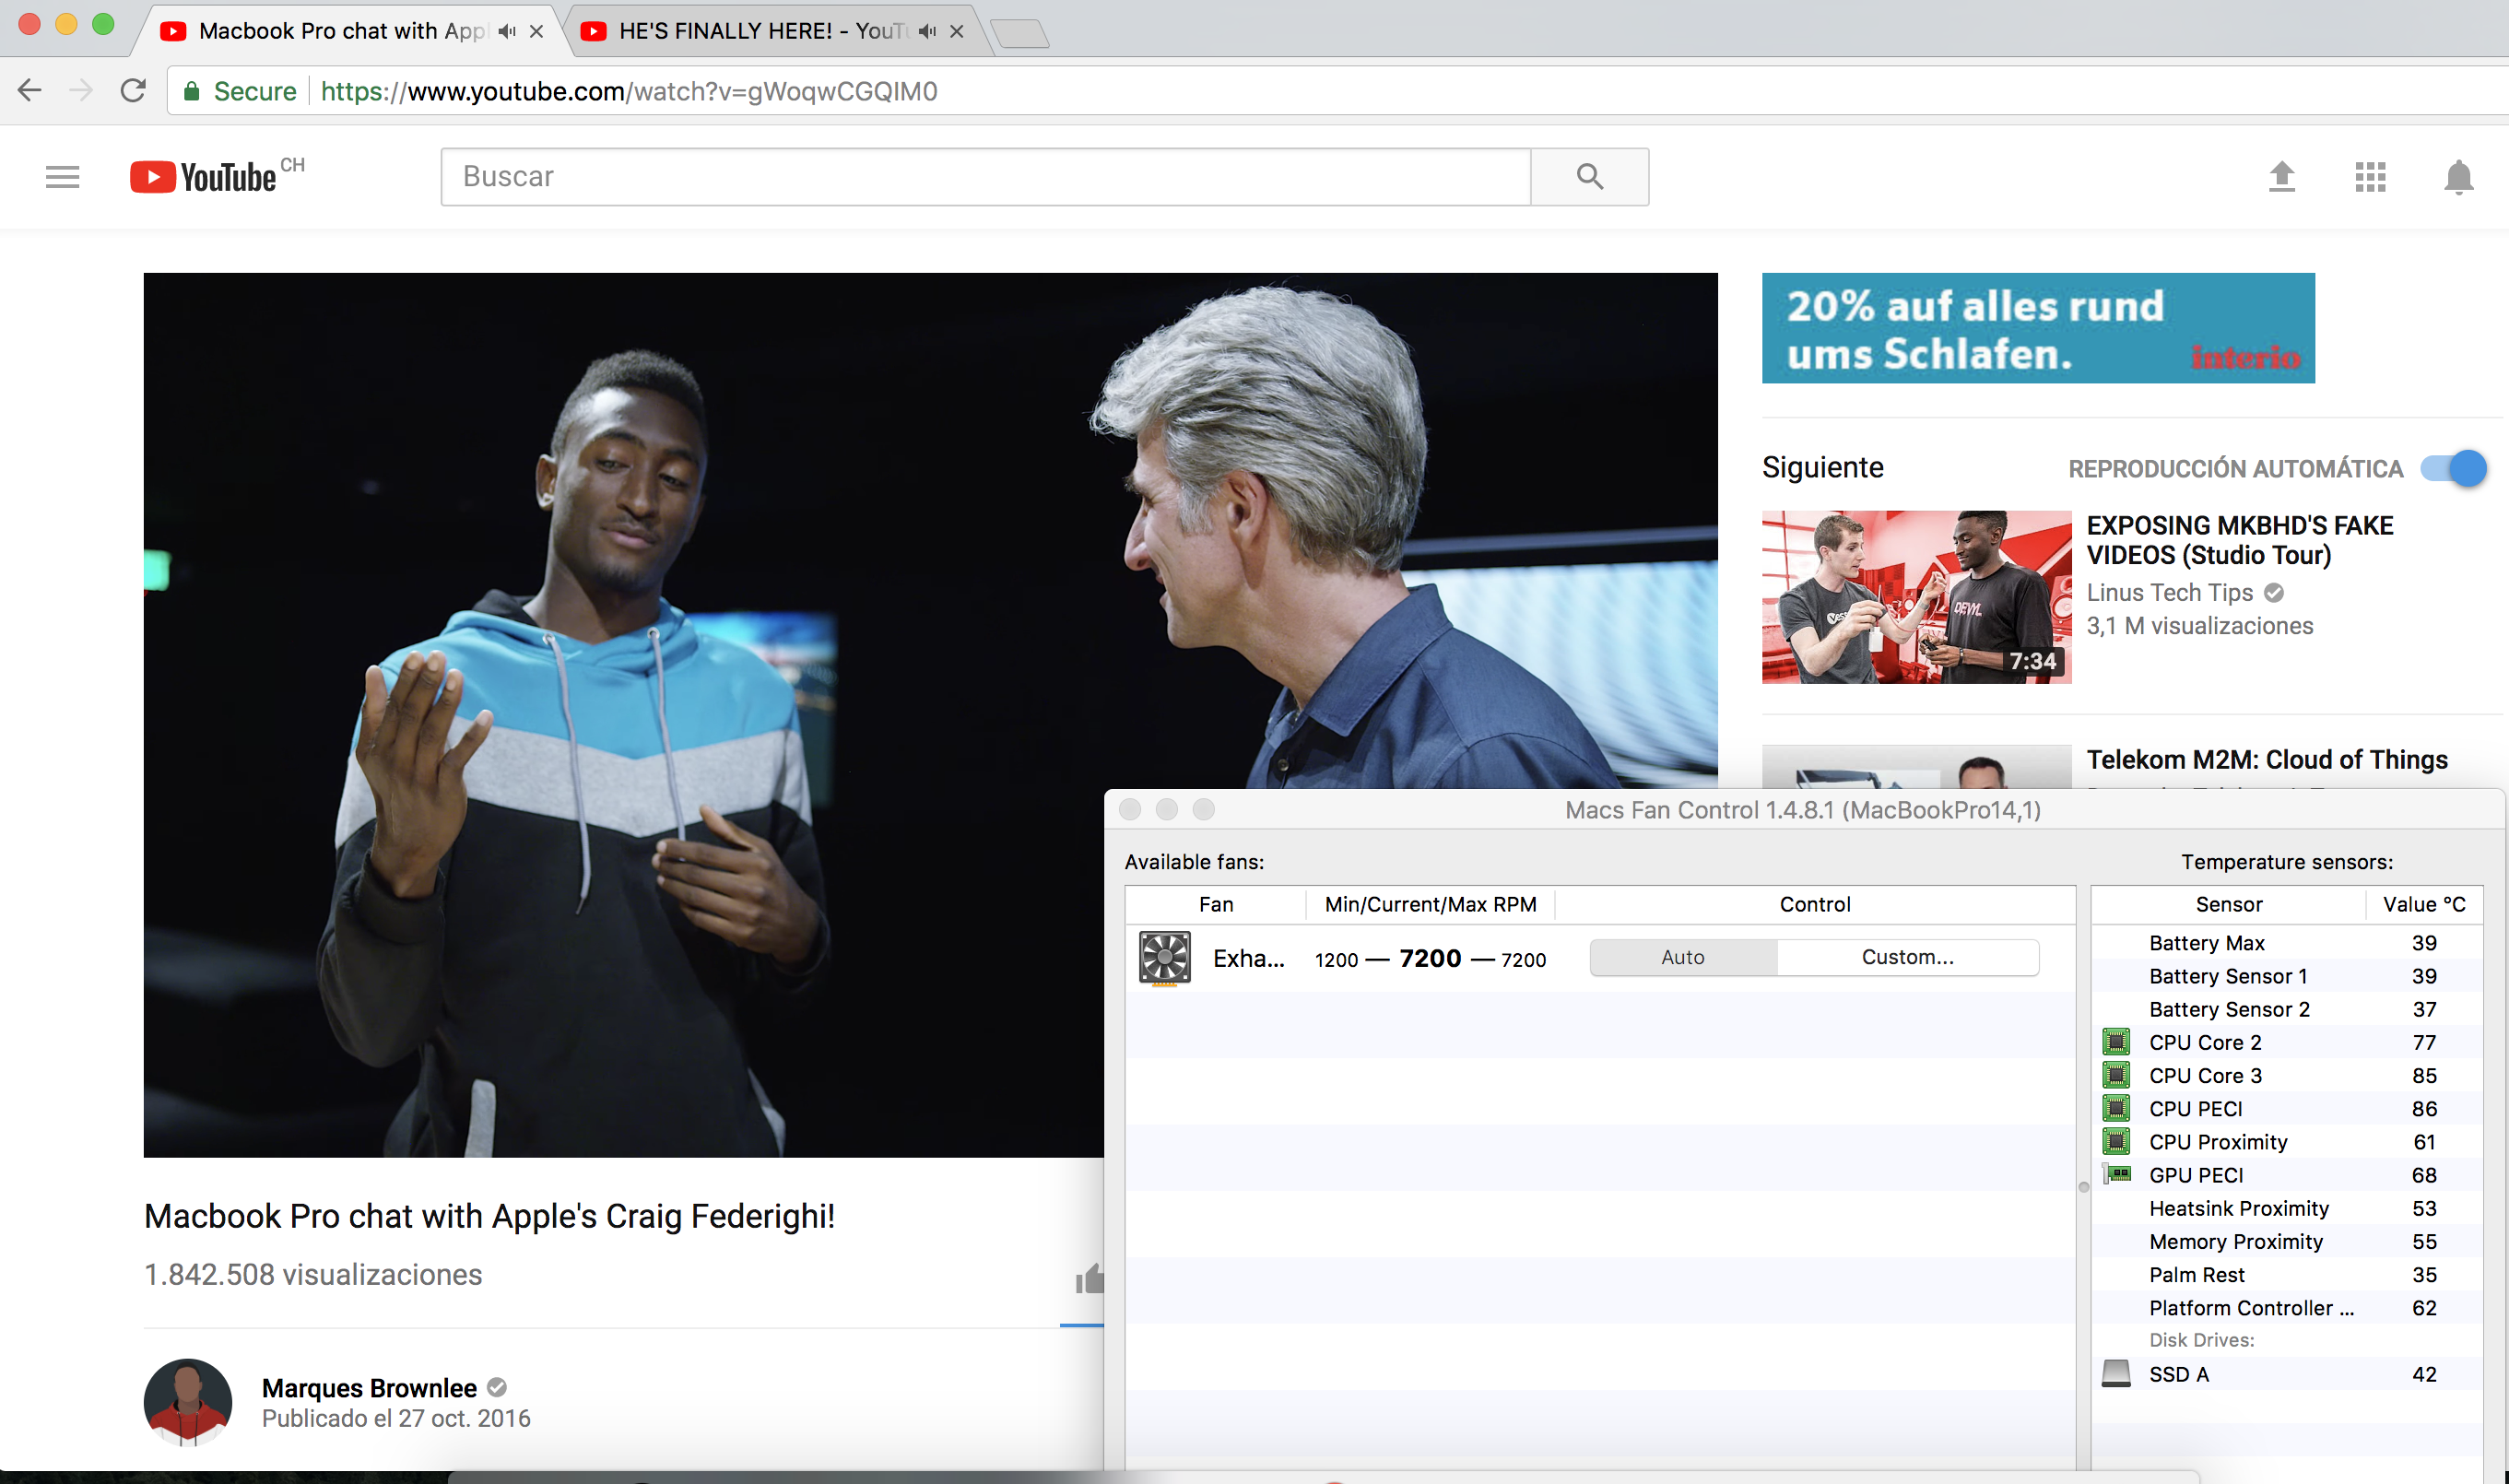
Task: Click the Macs Fan Control window title bar
Action: coord(1802,809)
